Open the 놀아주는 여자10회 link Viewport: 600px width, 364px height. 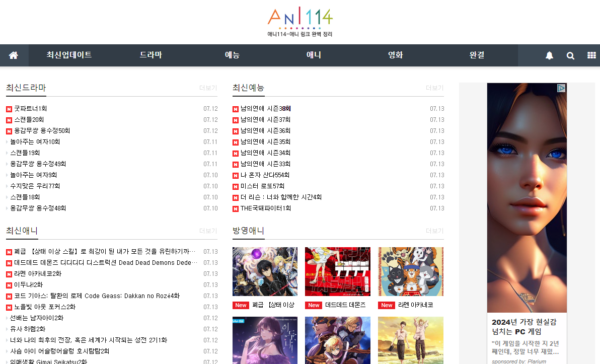pyautogui.click(x=35, y=142)
